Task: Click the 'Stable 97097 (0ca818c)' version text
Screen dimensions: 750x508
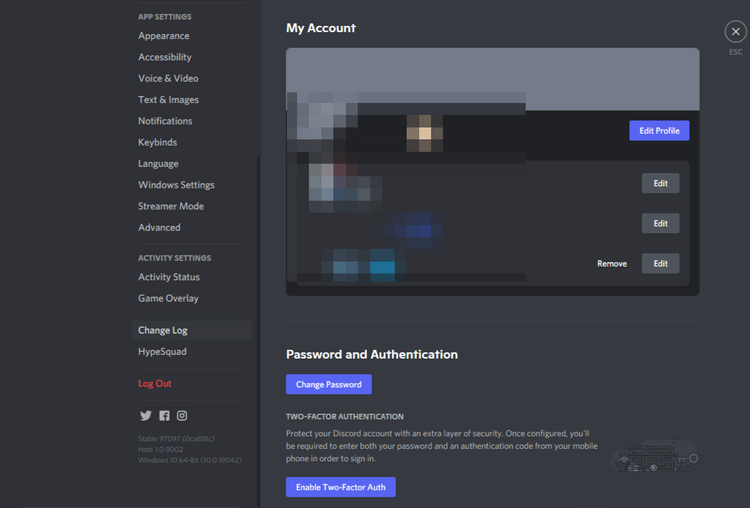Action: click(176, 439)
